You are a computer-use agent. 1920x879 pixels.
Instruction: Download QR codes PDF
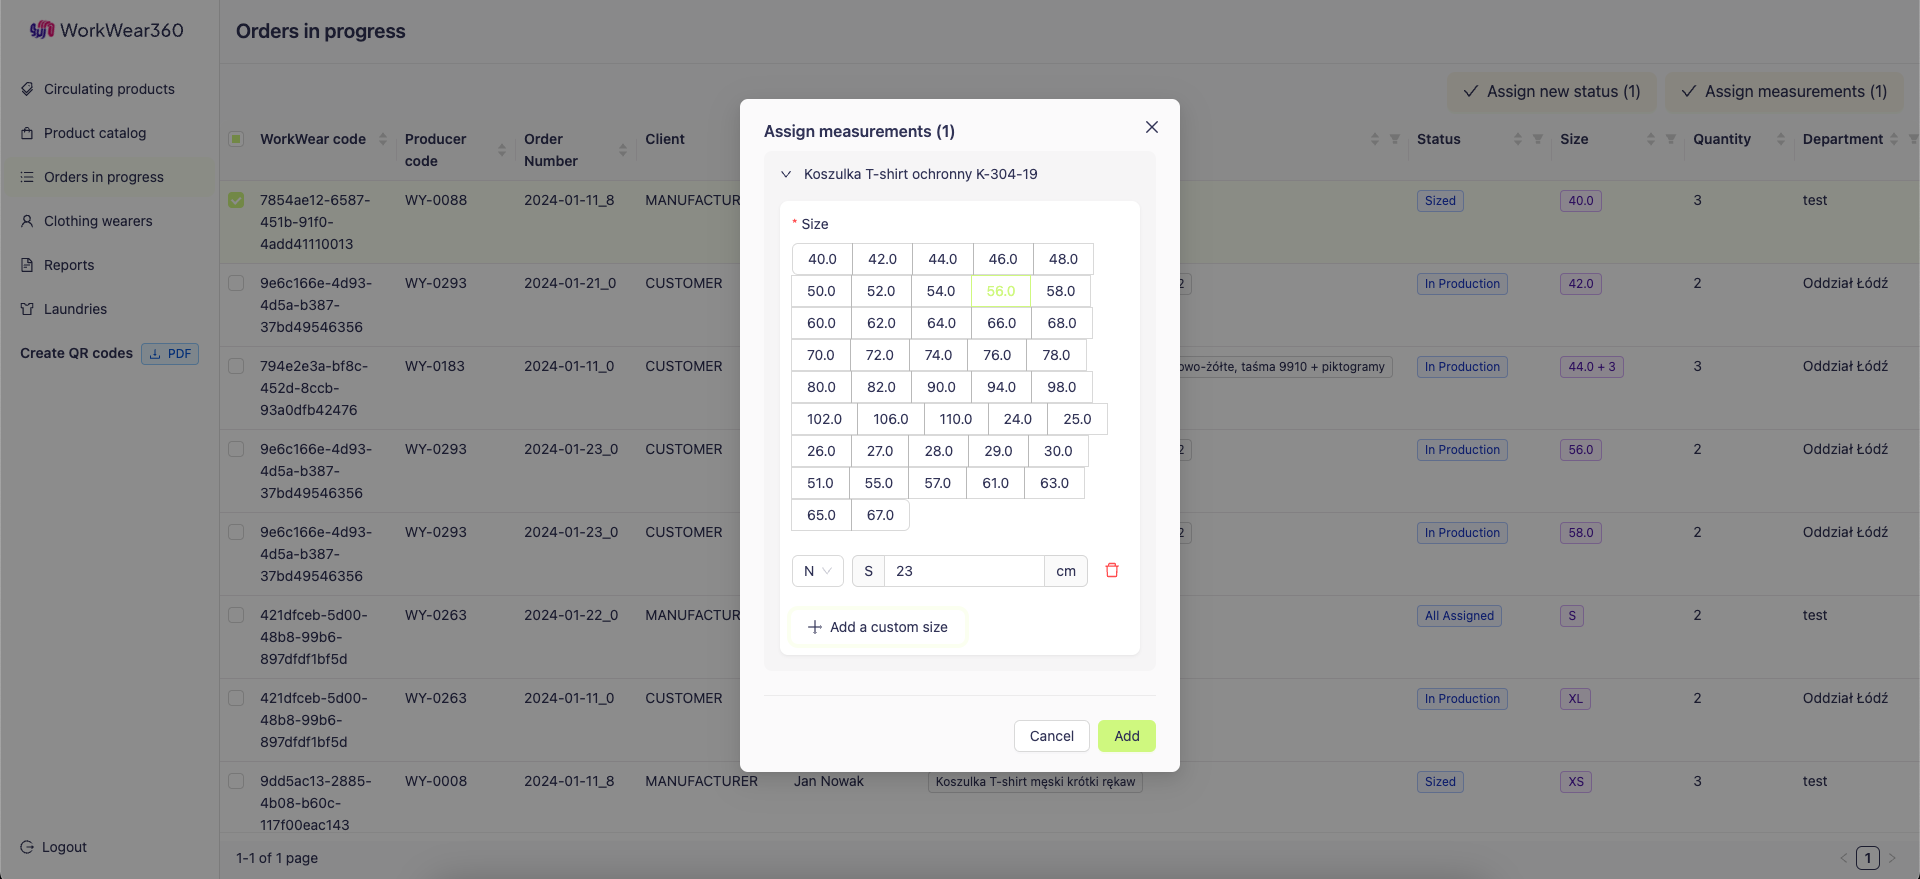click(x=170, y=354)
